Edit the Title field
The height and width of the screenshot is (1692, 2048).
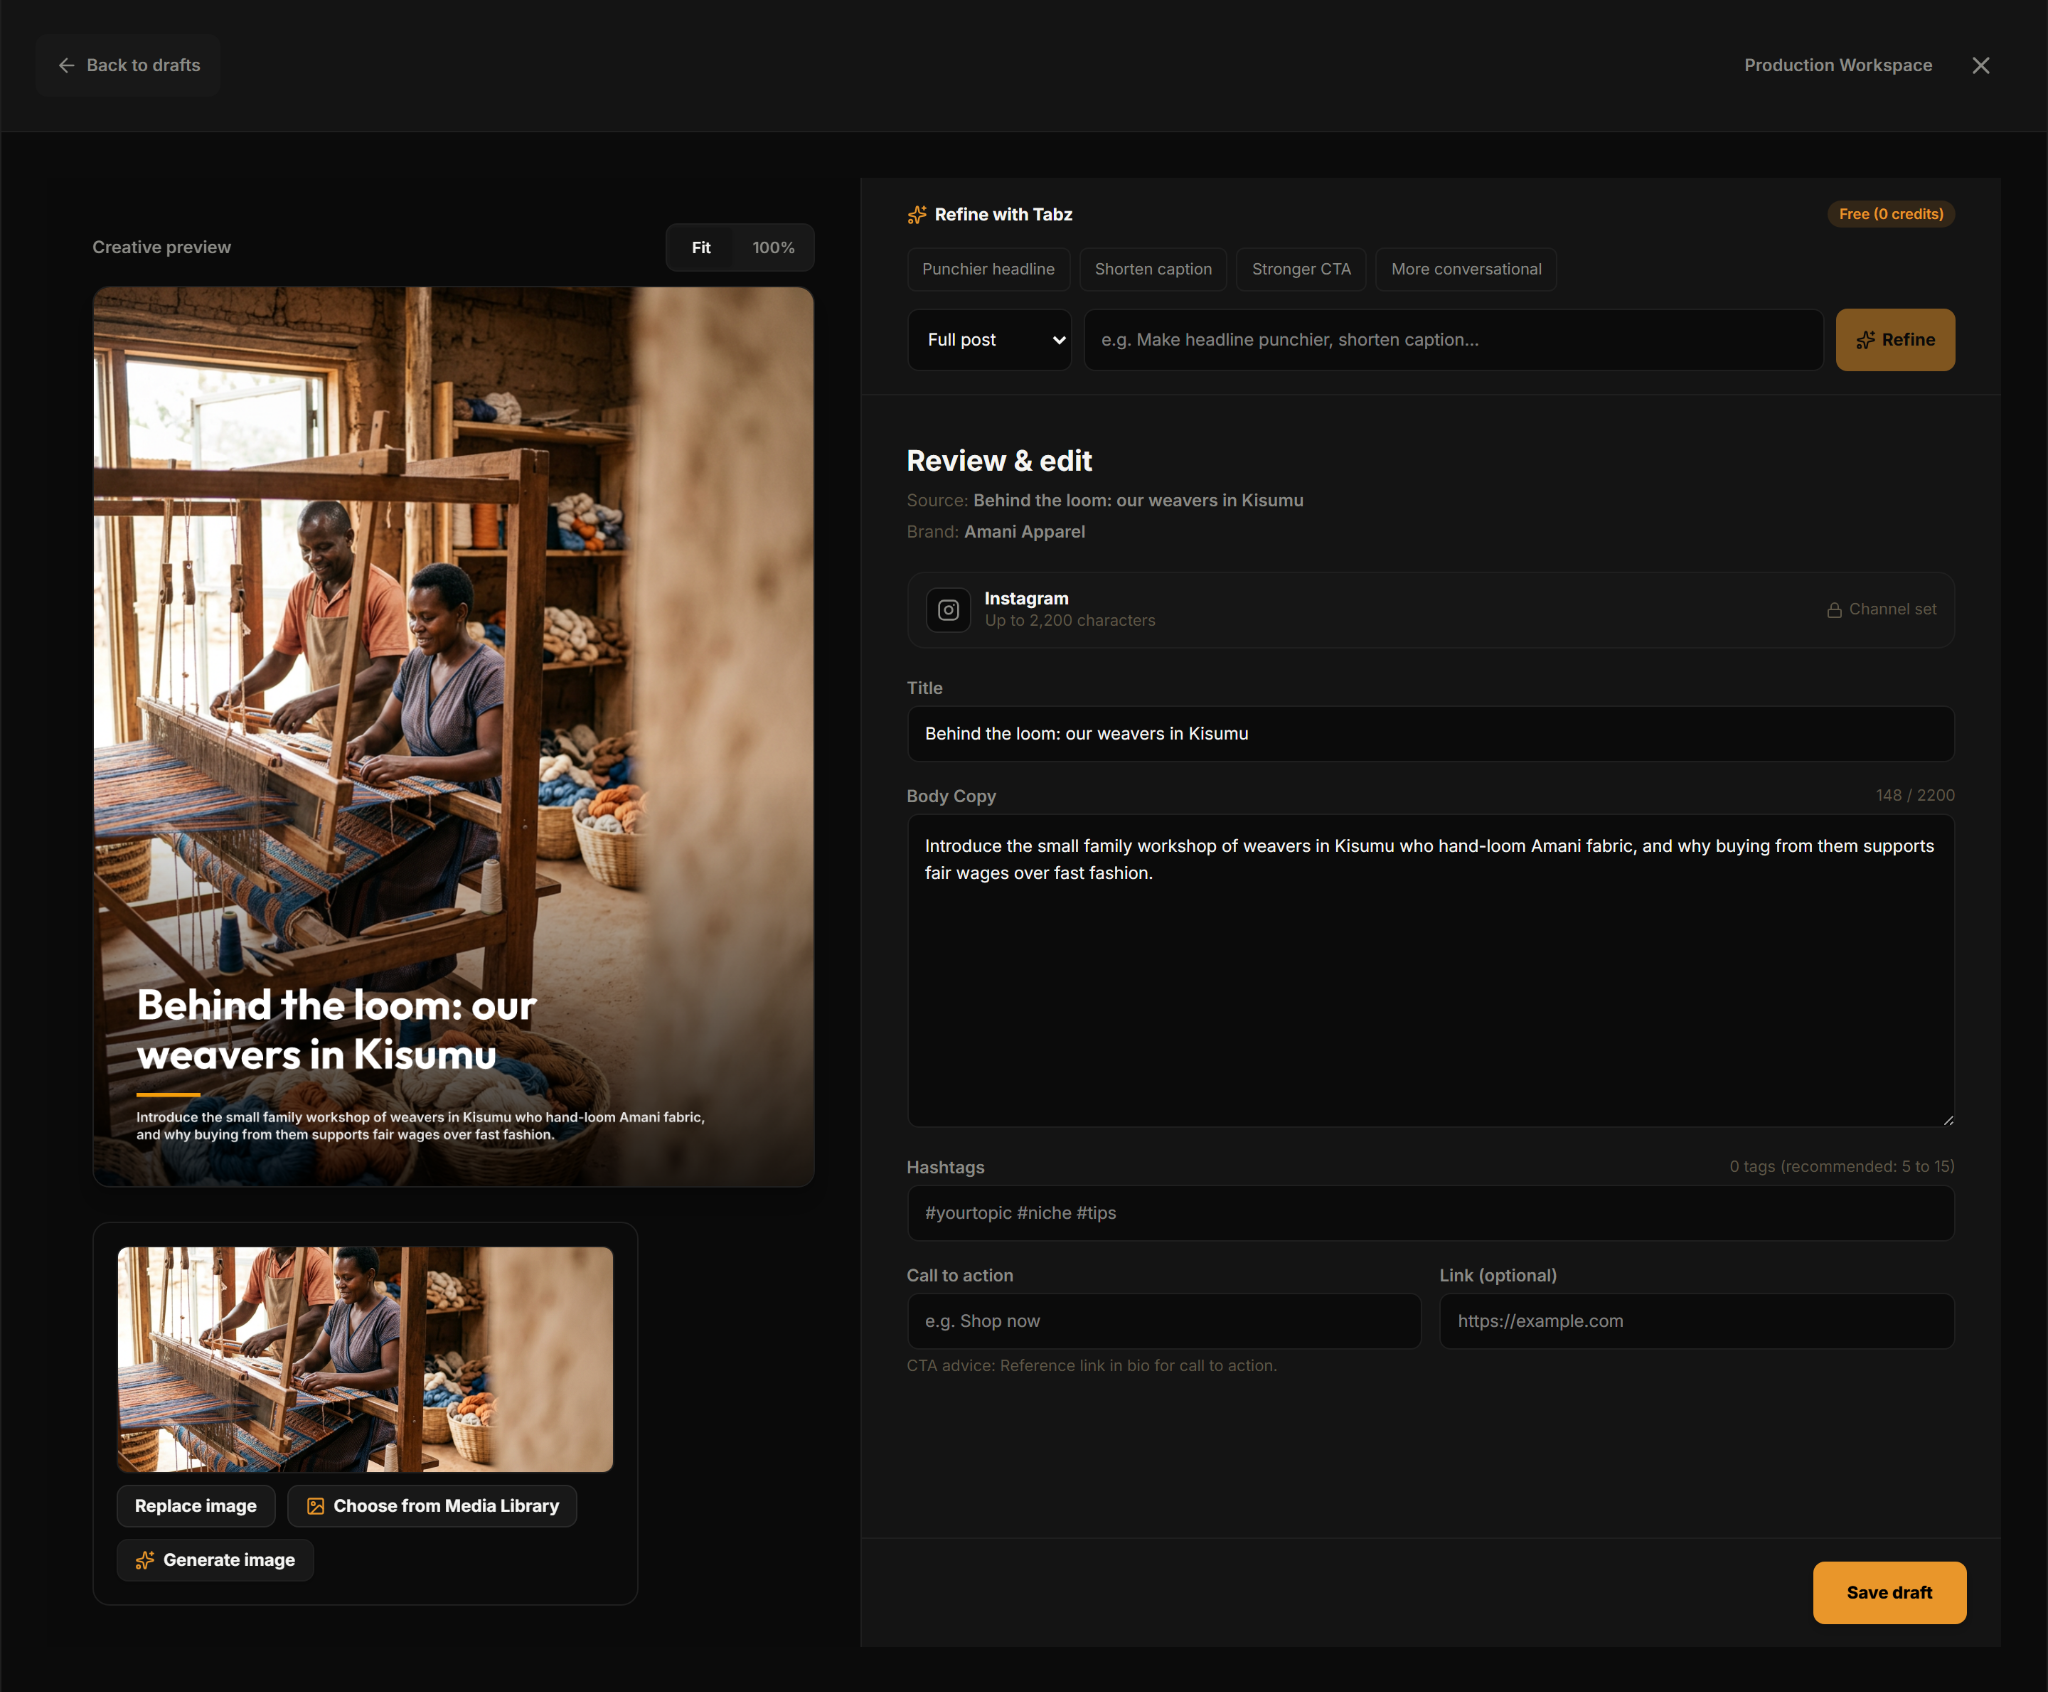pyautogui.click(x=1430, y=734)
